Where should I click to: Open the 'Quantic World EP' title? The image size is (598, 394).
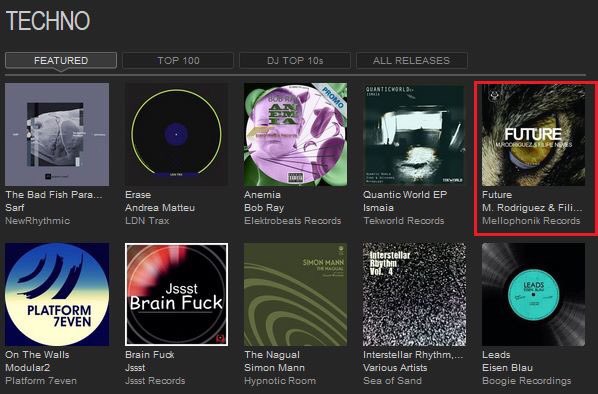(405, 195)
